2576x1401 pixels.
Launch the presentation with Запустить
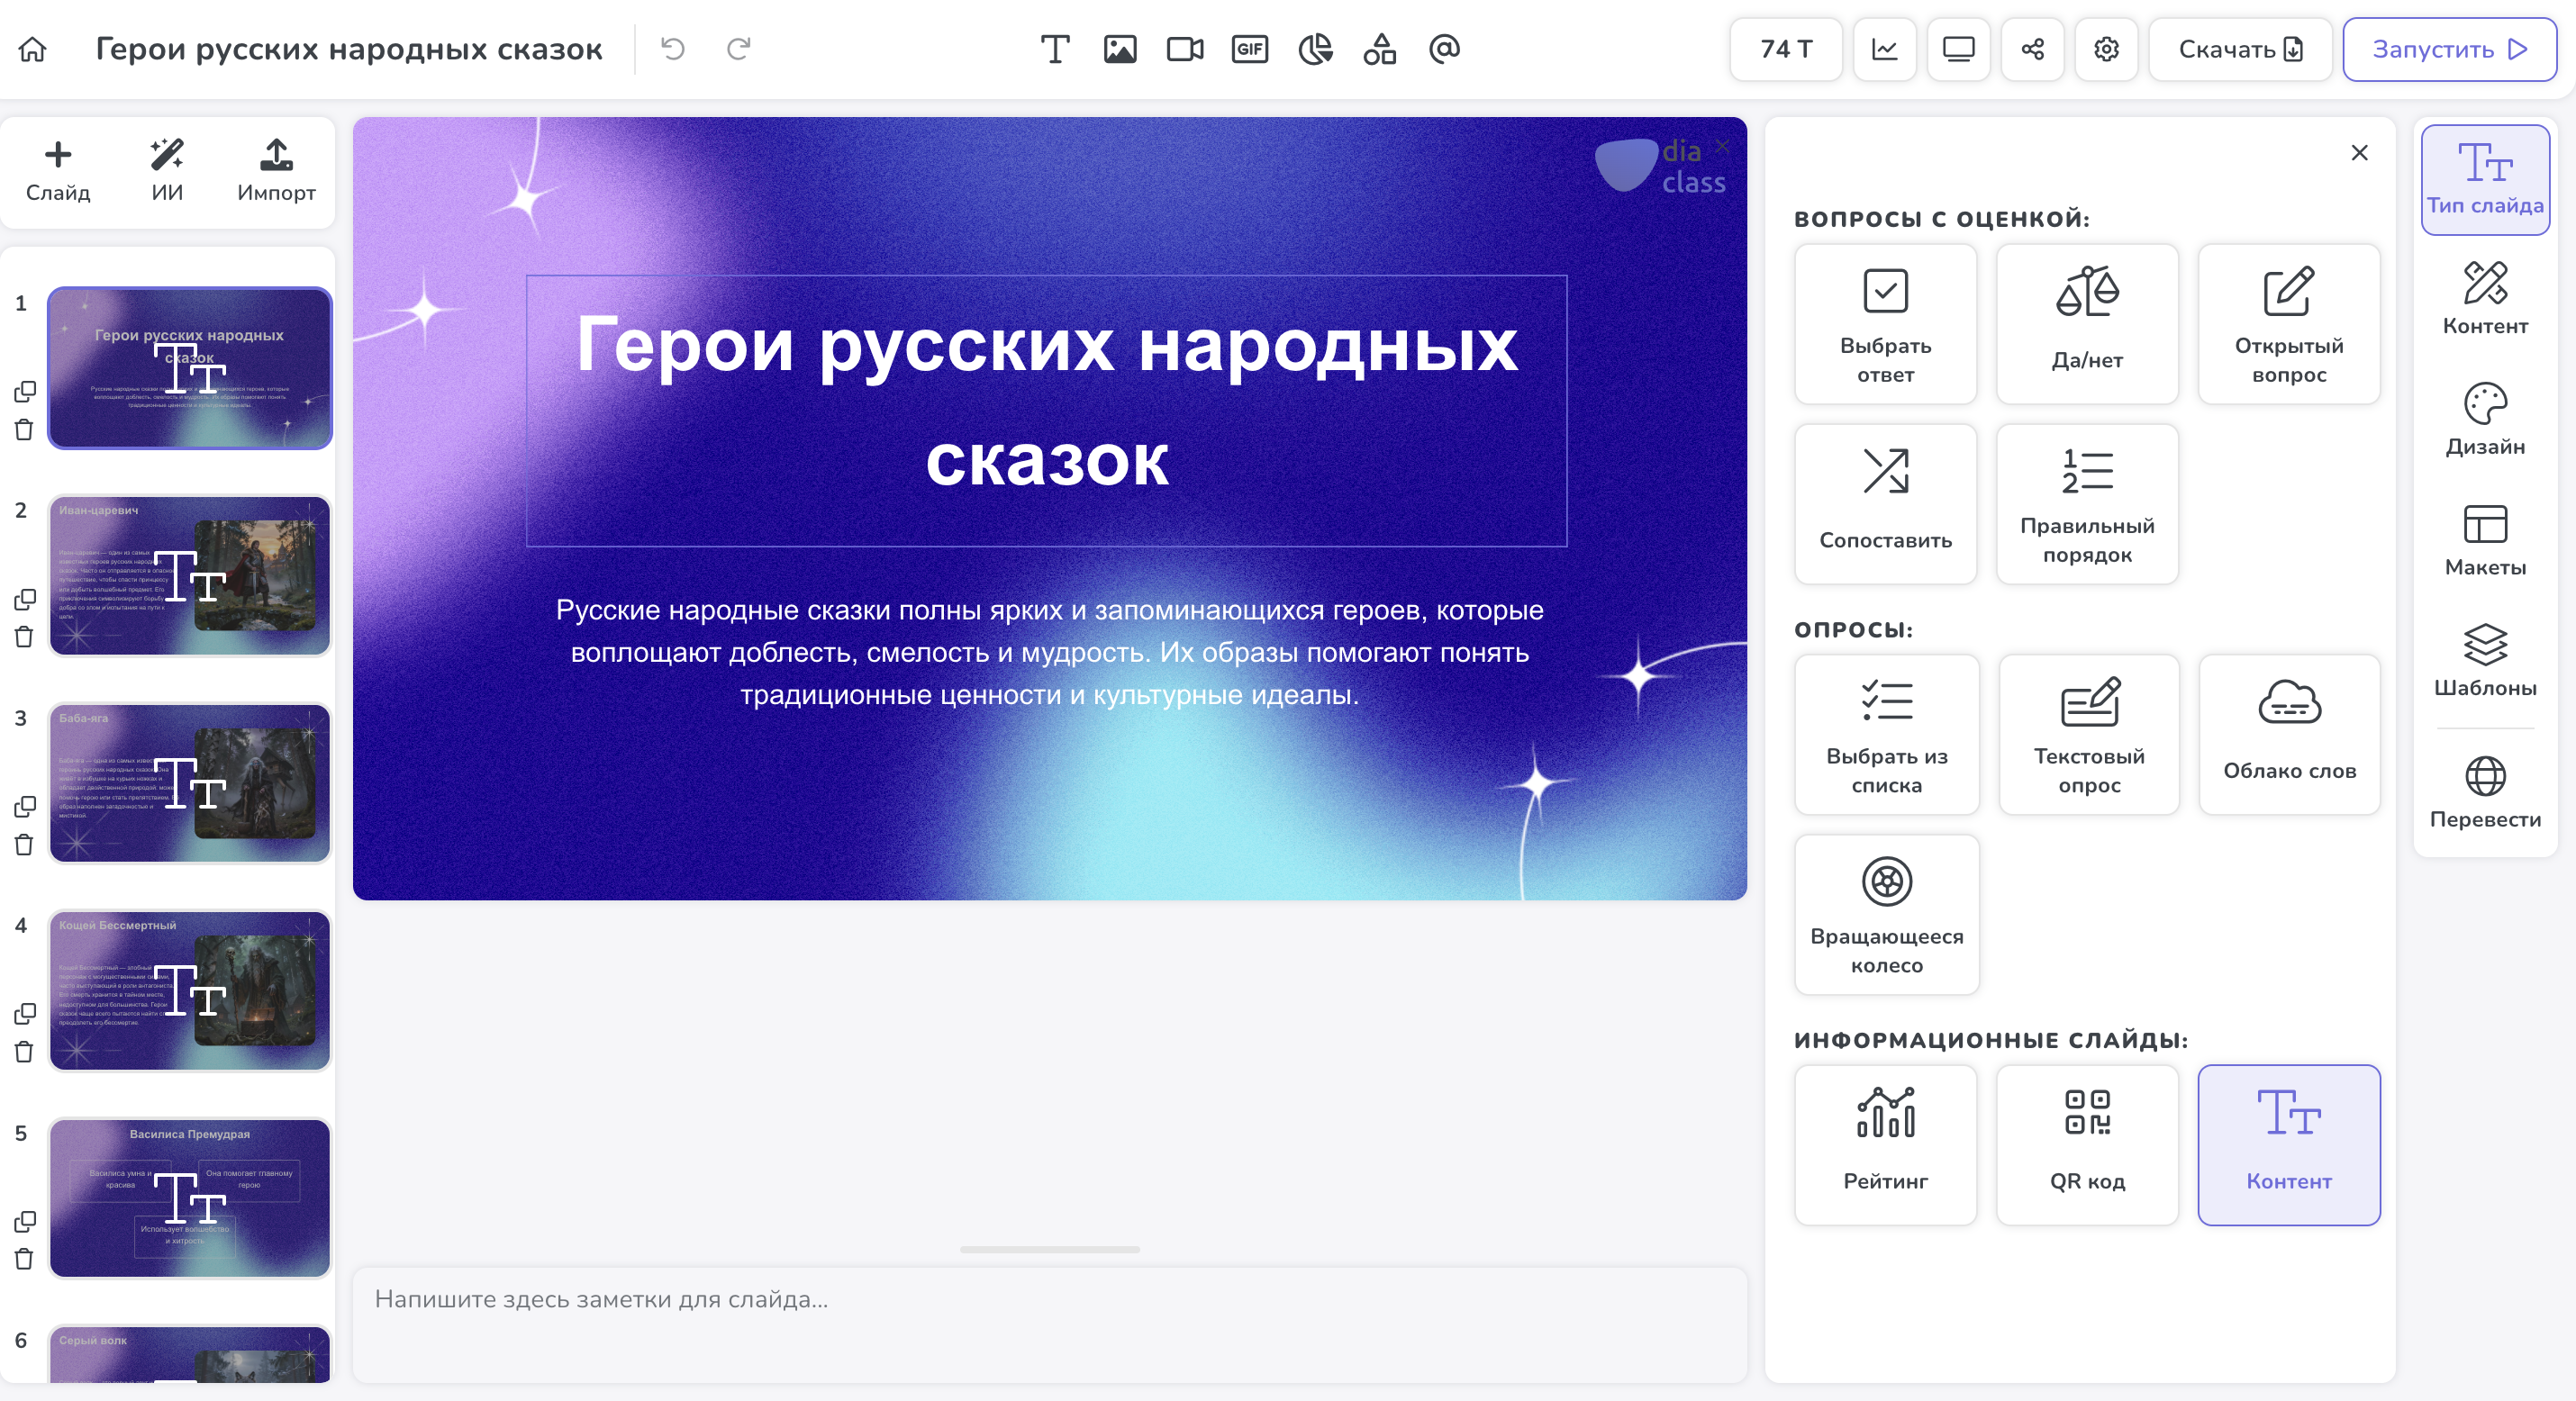pos(2450,49)
